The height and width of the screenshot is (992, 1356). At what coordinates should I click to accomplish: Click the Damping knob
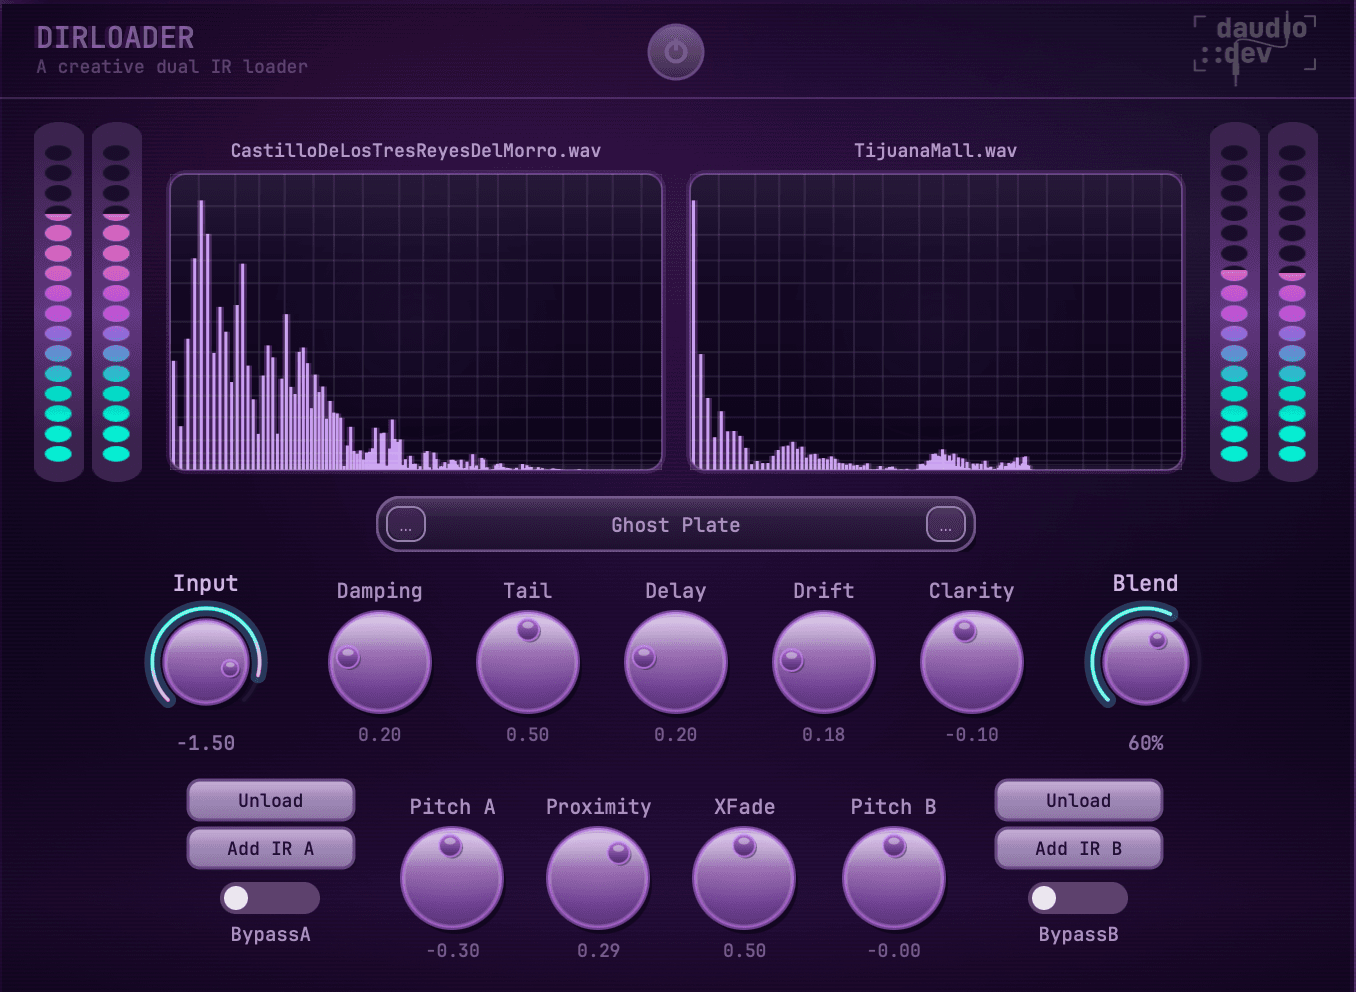coord(380,662)
